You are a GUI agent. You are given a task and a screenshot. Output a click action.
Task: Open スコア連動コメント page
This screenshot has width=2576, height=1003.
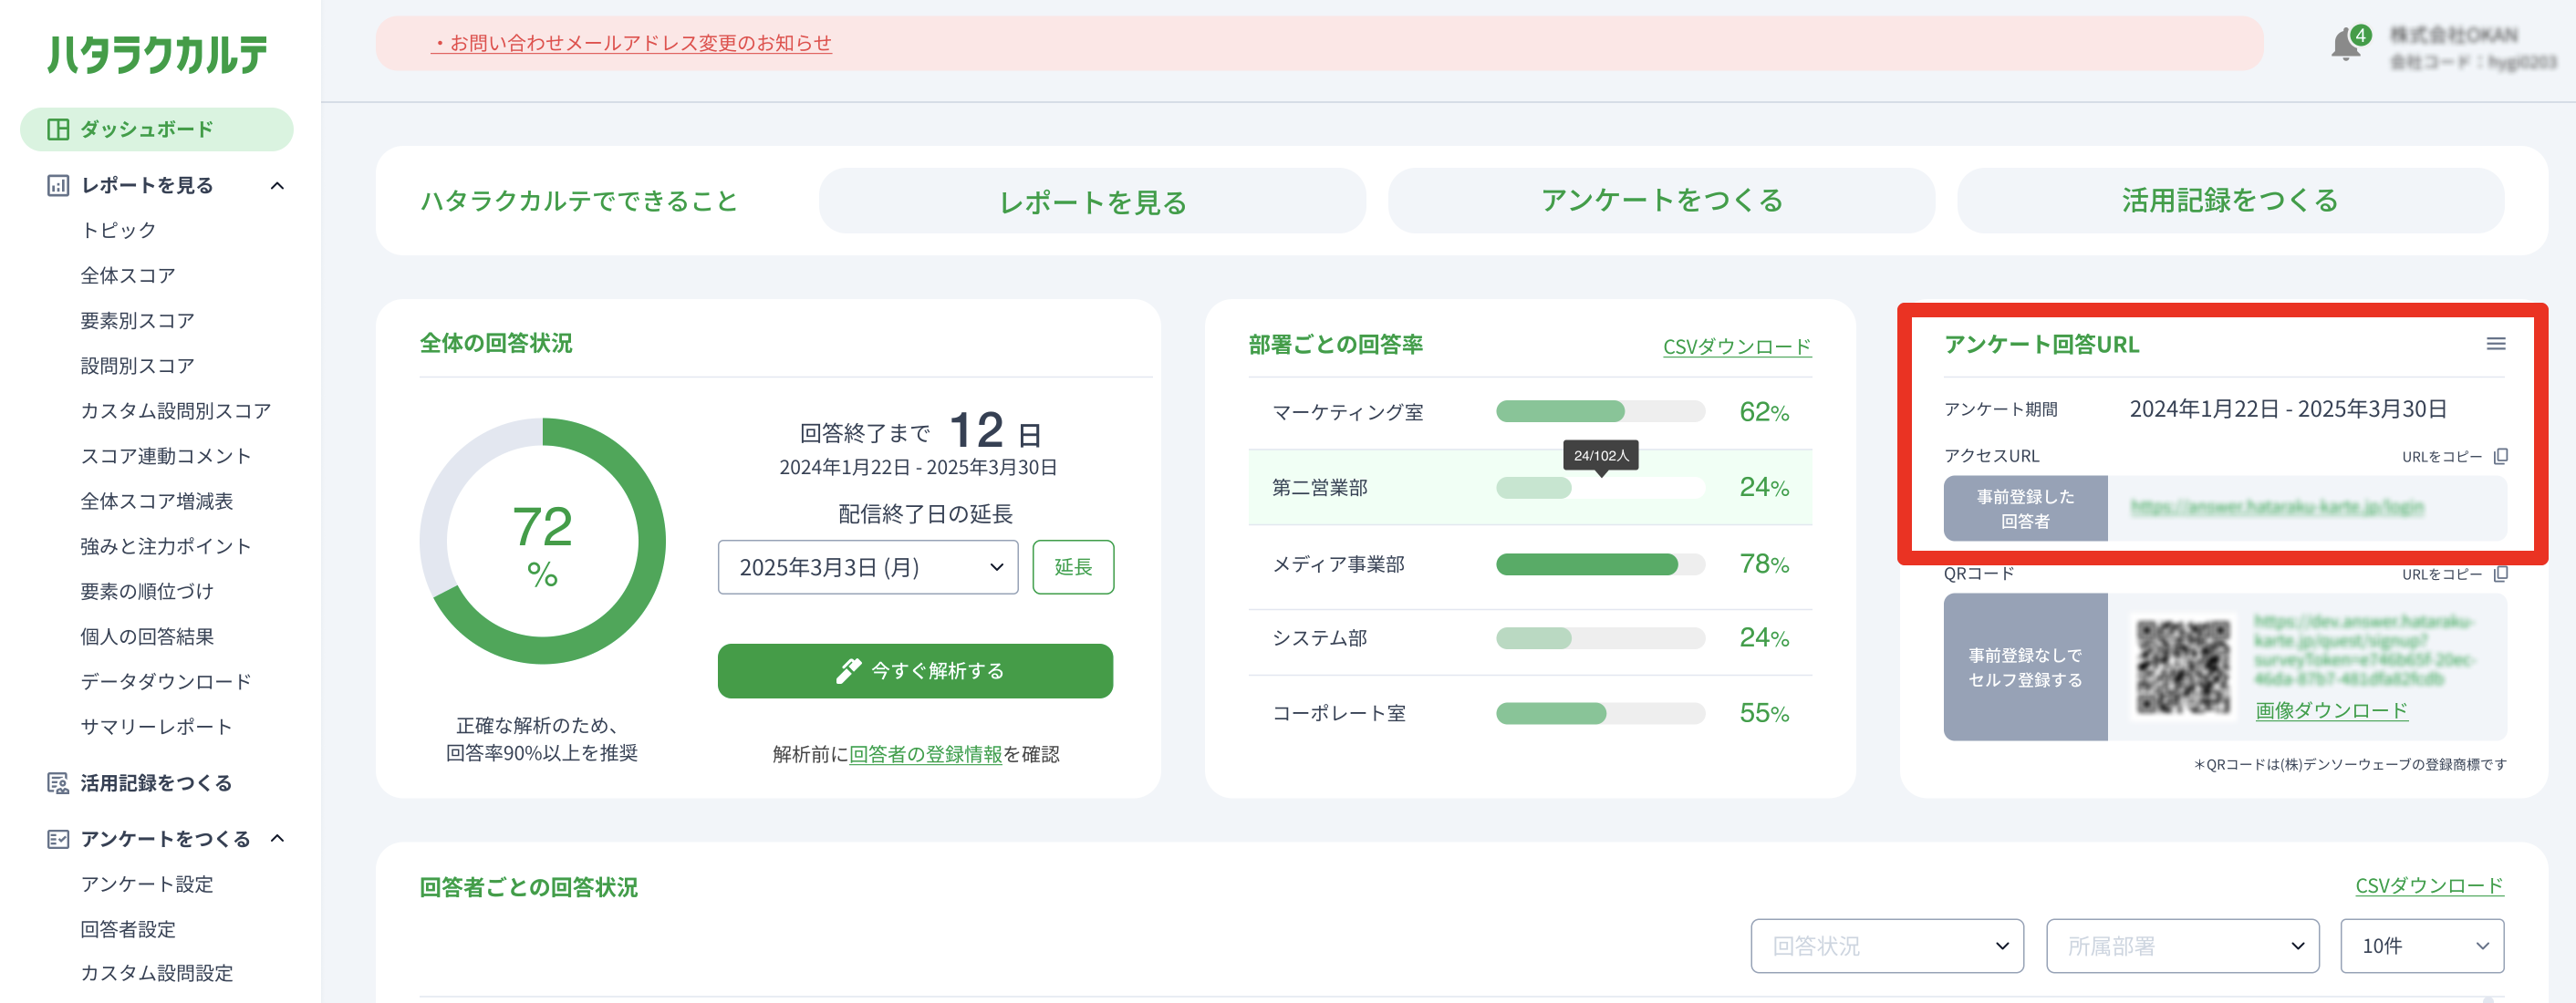tap(166, 456)
